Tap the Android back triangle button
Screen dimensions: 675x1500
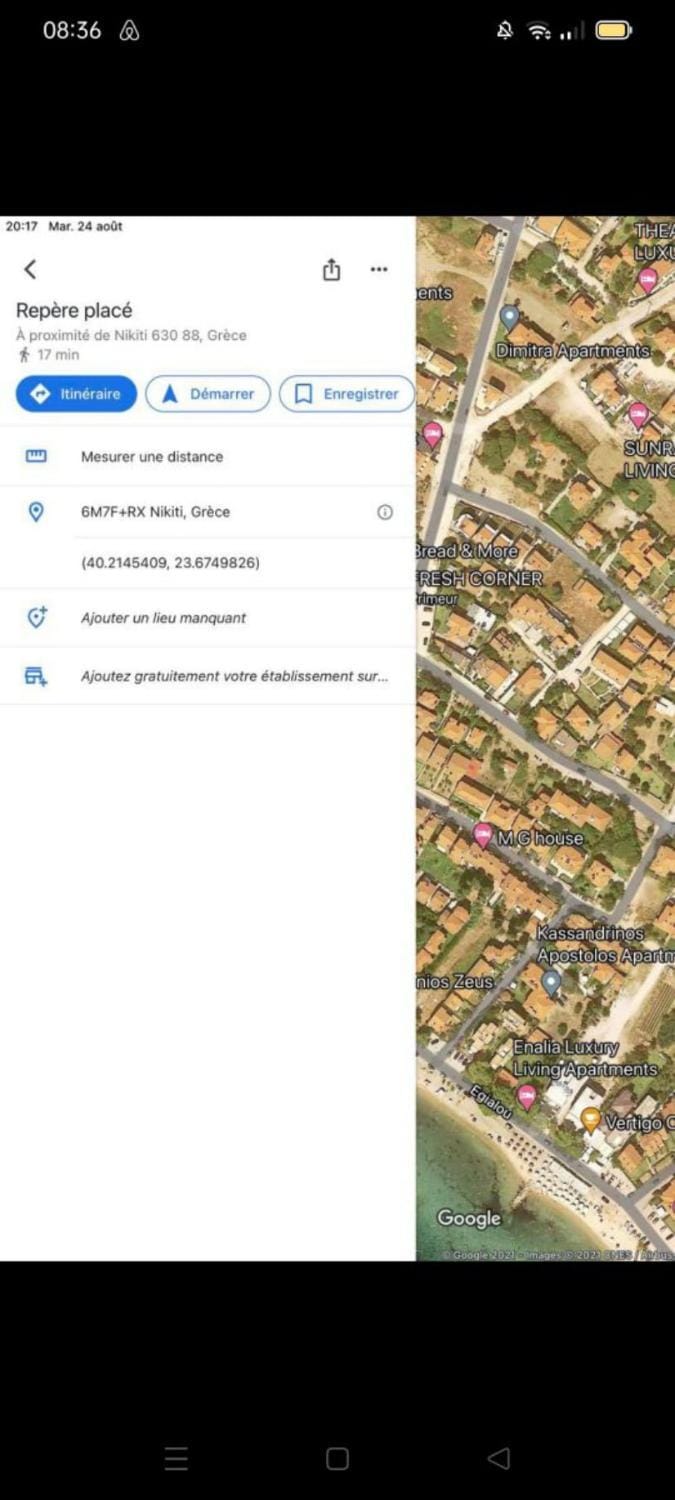[x=498, y=1459]
